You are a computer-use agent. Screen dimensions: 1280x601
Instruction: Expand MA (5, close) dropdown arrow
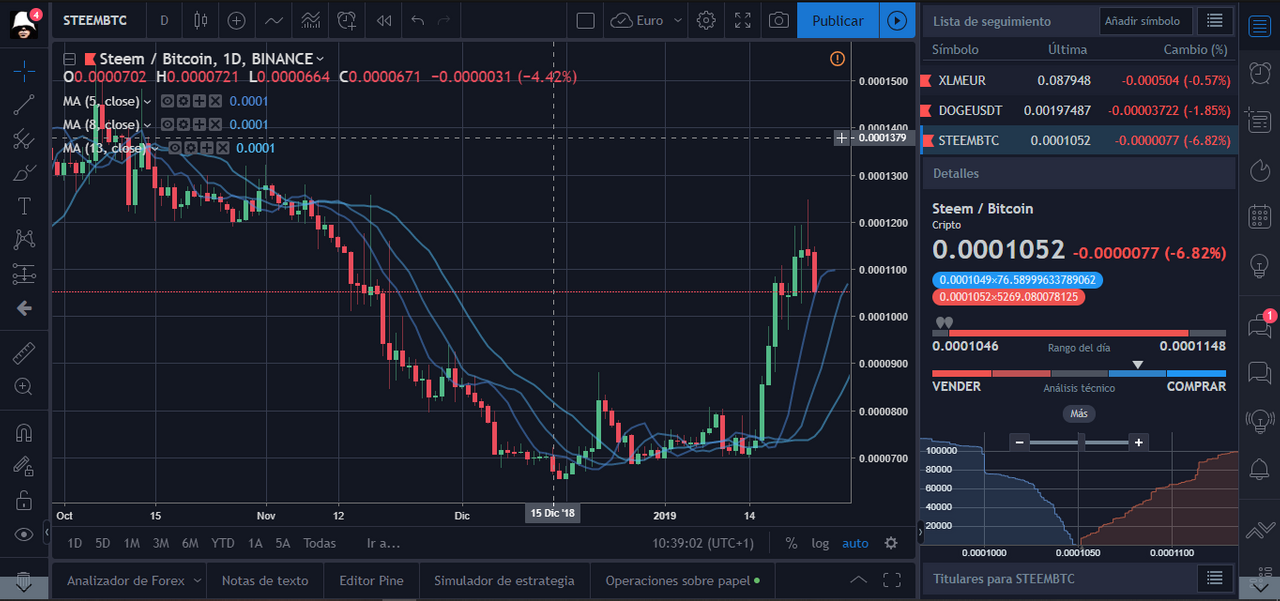tap(148, 101)
